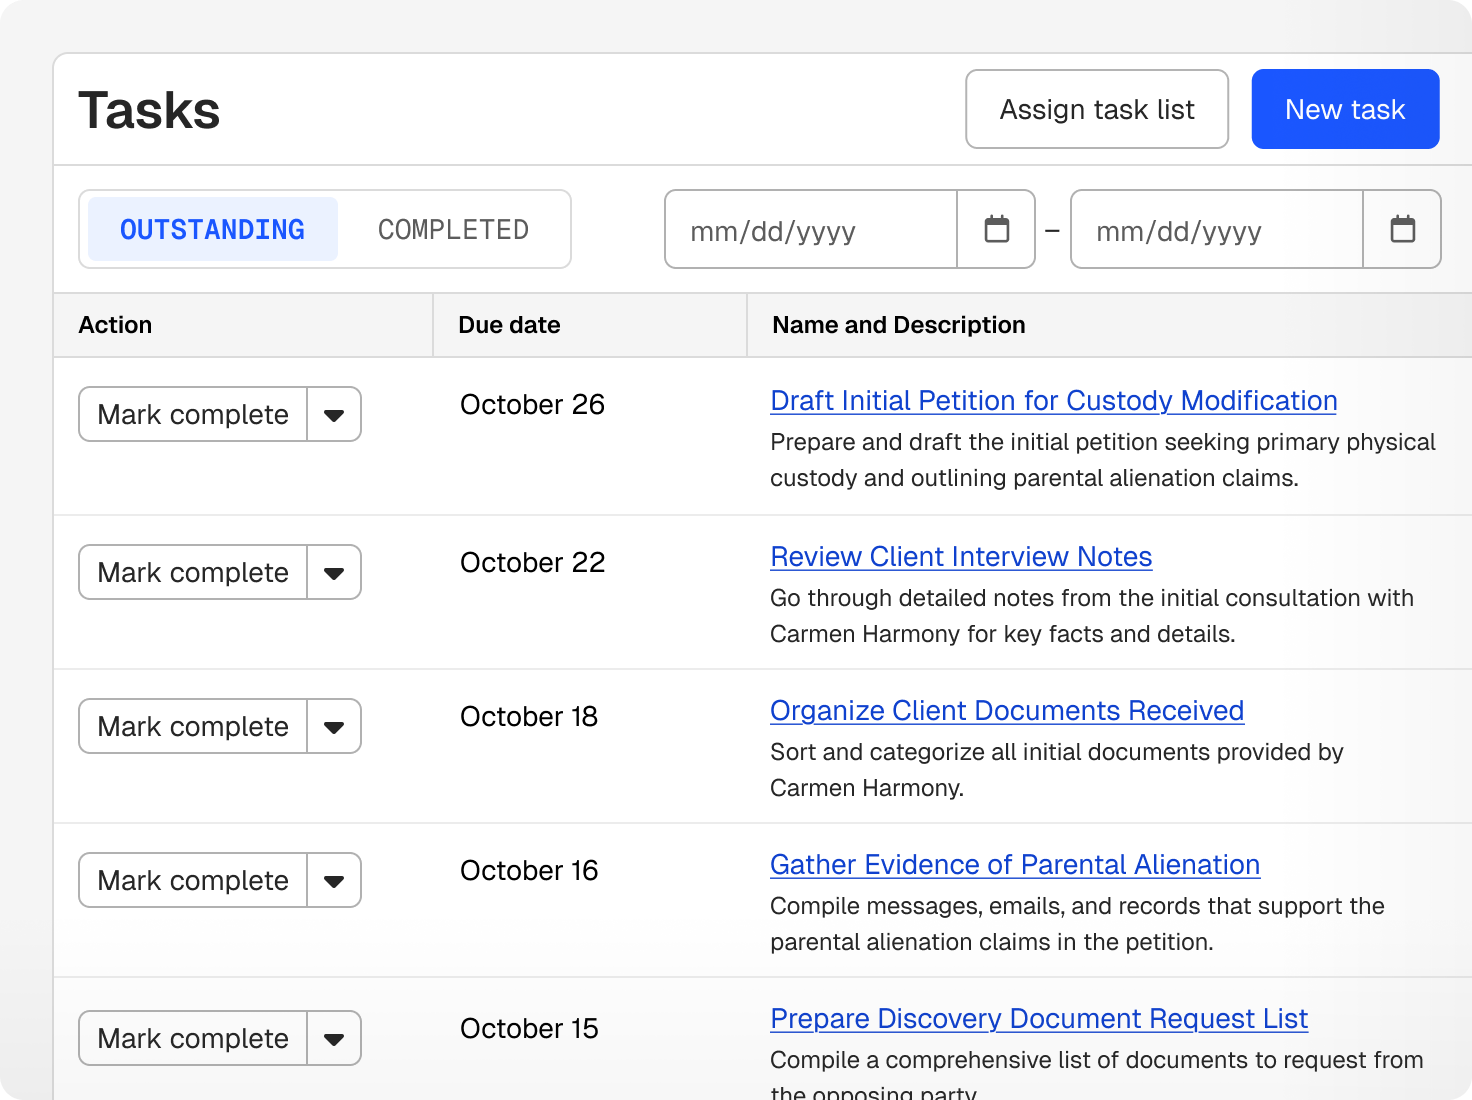This screenshot has width=1472, height=1100.
Task: Focus the start date mm/dd/yyyy field
Action: pos(811,229)
